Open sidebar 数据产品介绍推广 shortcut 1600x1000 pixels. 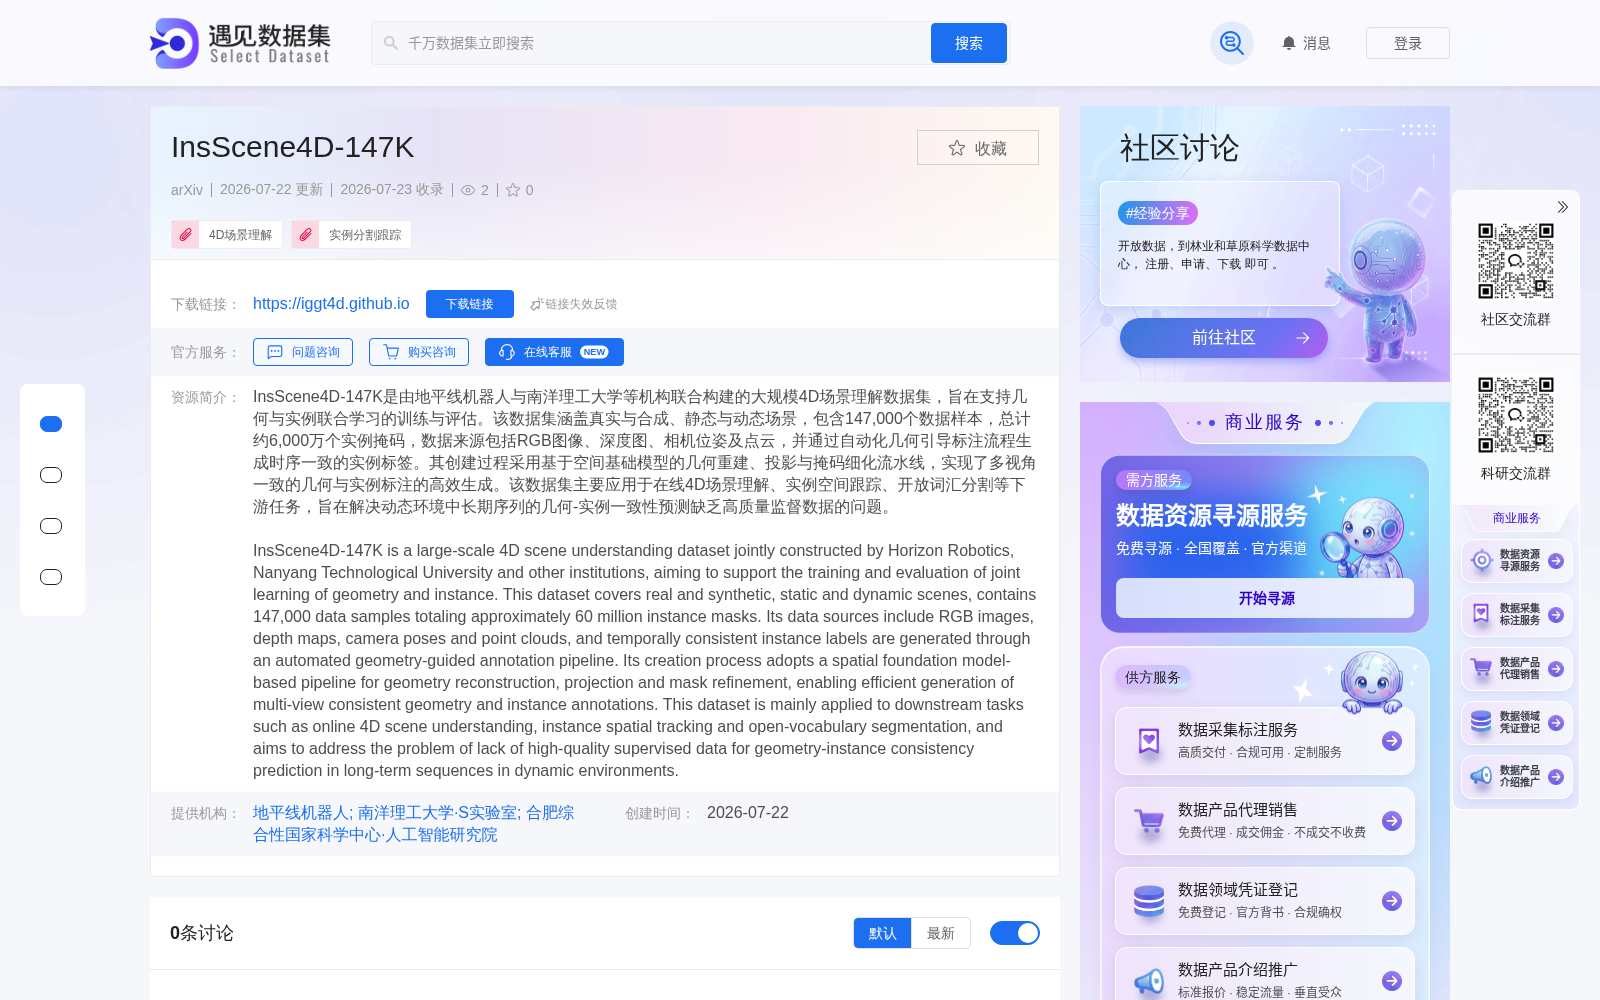click(x=1517, y=777)
